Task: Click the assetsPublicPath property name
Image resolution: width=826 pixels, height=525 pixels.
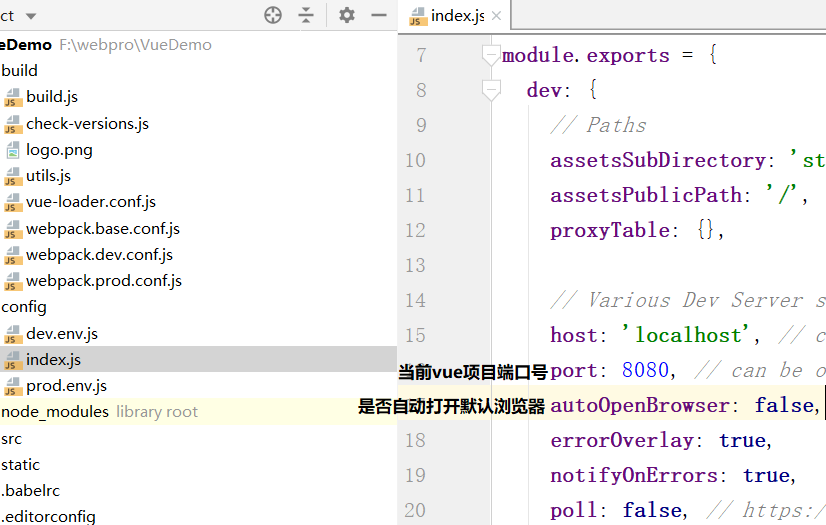Action: (x=646, y=195)
